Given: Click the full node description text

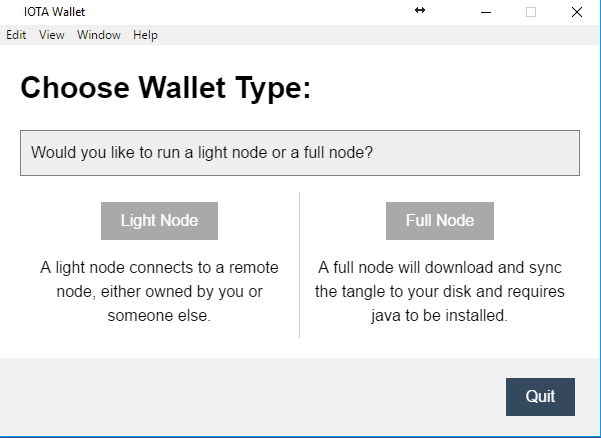Looking at the screenshot, I should tap(440, 291).
